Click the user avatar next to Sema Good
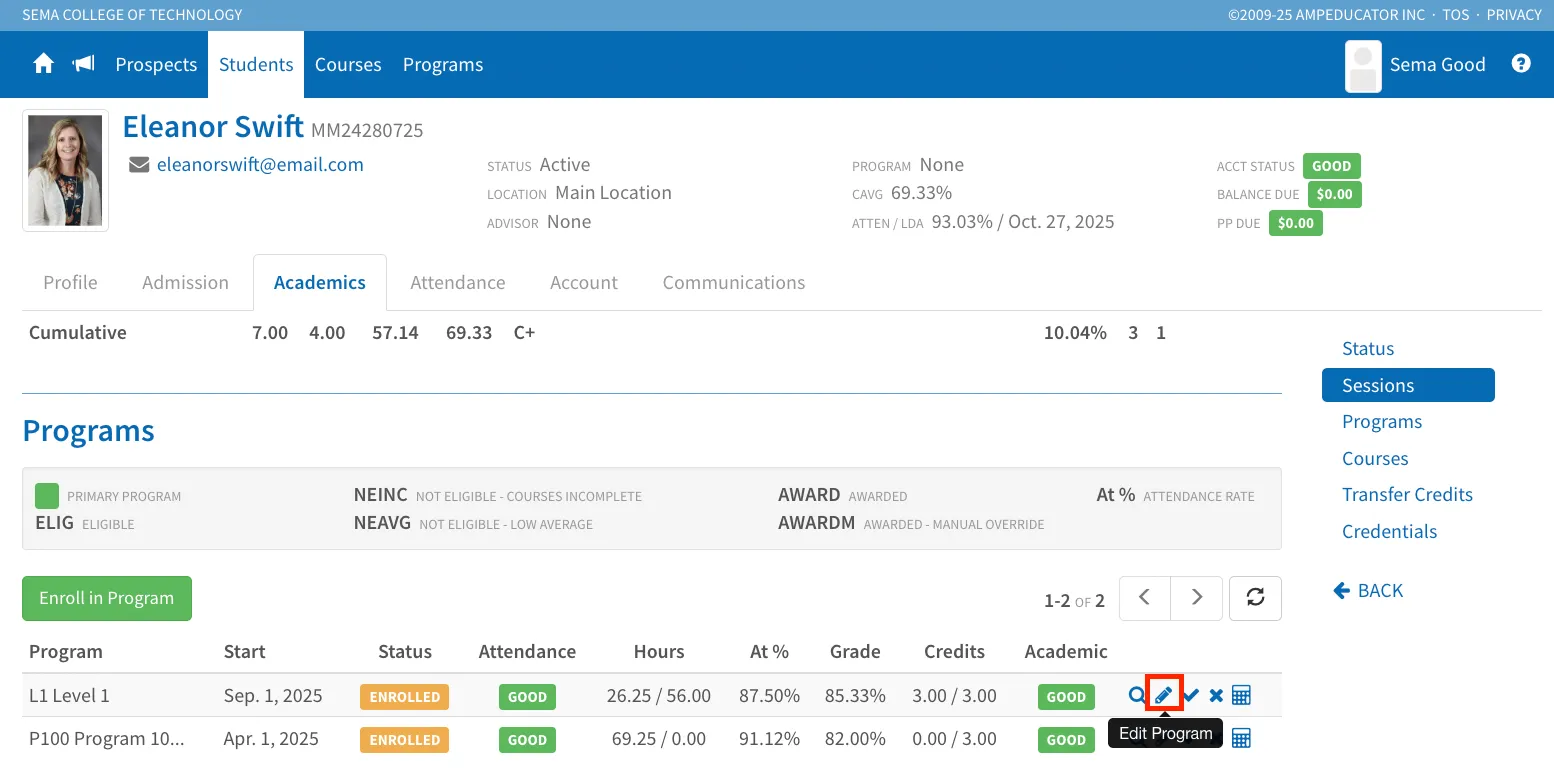 pyautogui.click(x=1363, y=66)
